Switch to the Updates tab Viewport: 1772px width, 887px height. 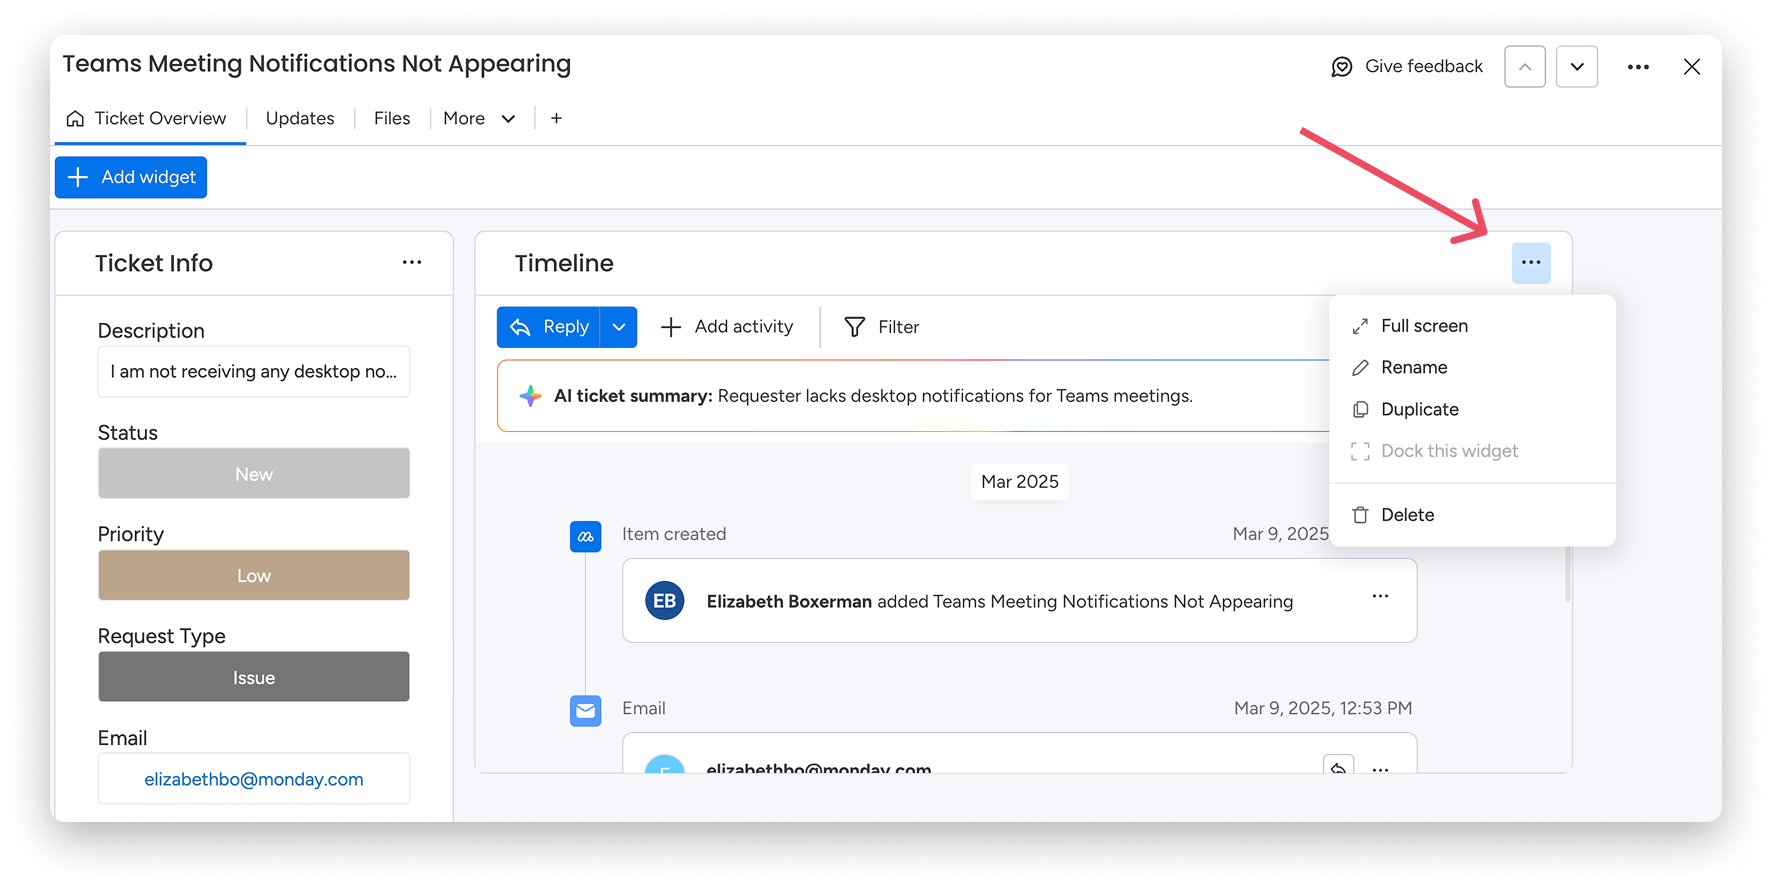tap(300, 118)
